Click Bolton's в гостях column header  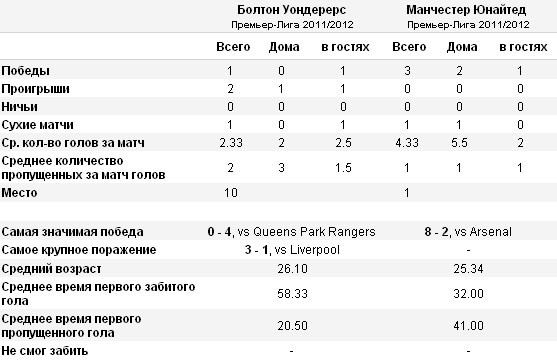click(x=345, y=47)
